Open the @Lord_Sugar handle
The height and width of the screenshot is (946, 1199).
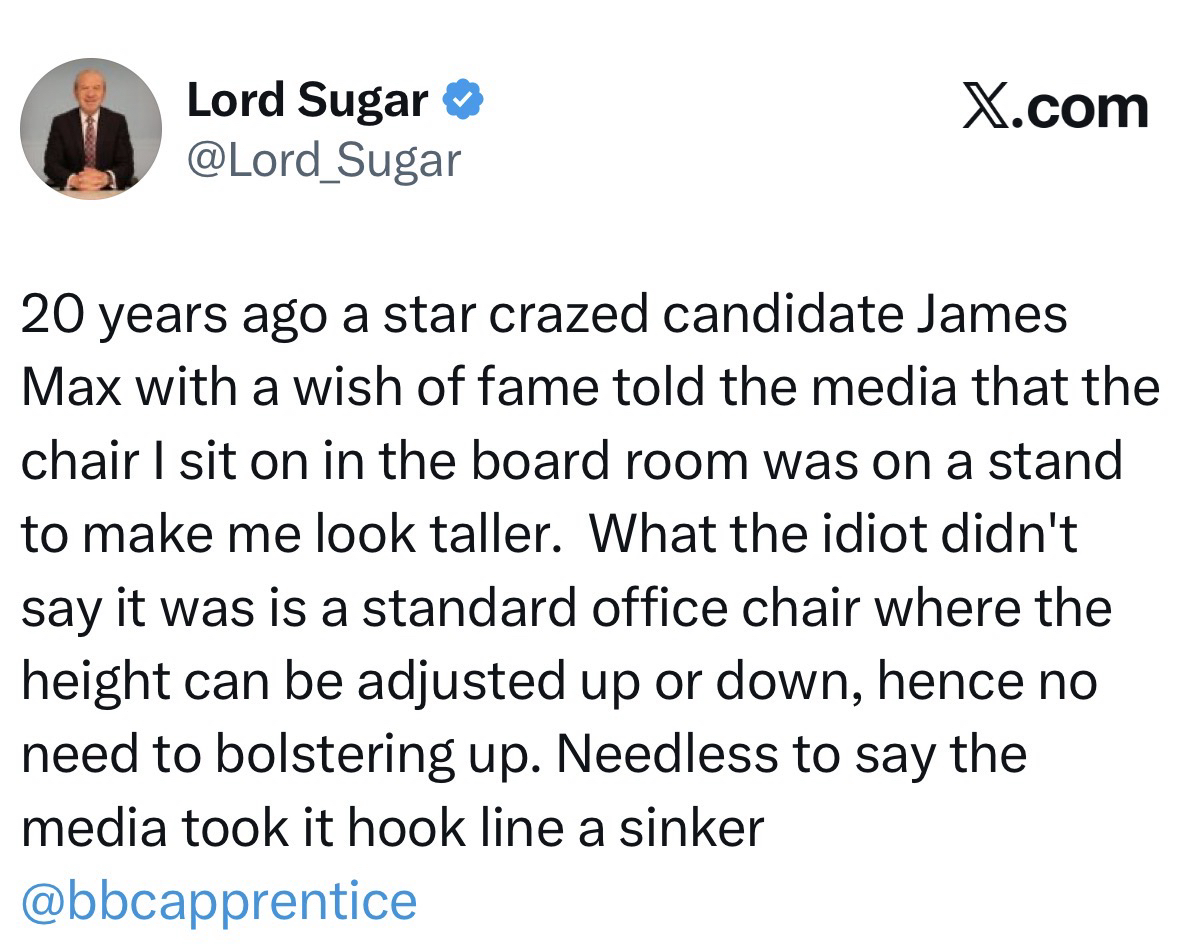tap(324, 159)
